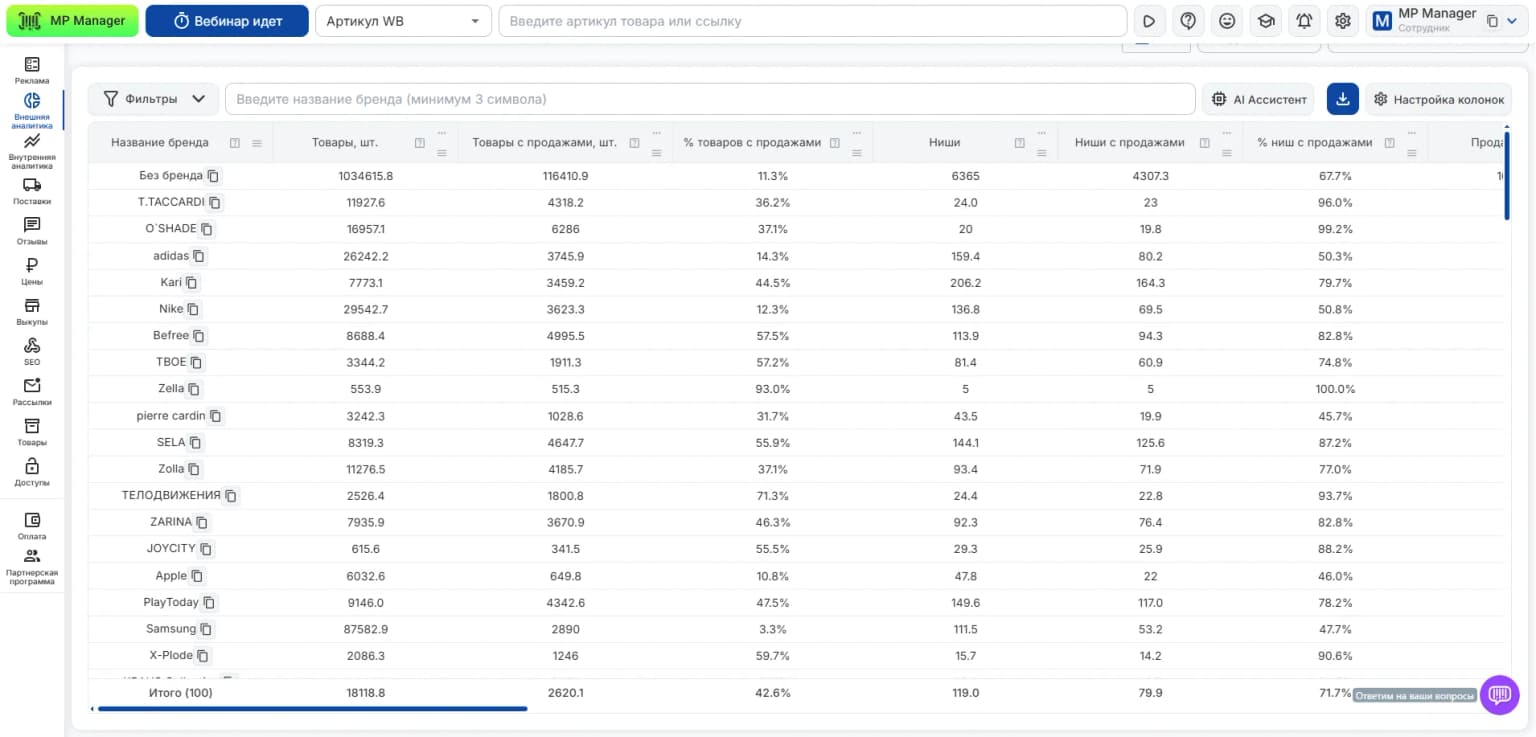1536x737 pixels.
Task: Click the vertical table scrollbar
Action: click(x=1507, y=176)
